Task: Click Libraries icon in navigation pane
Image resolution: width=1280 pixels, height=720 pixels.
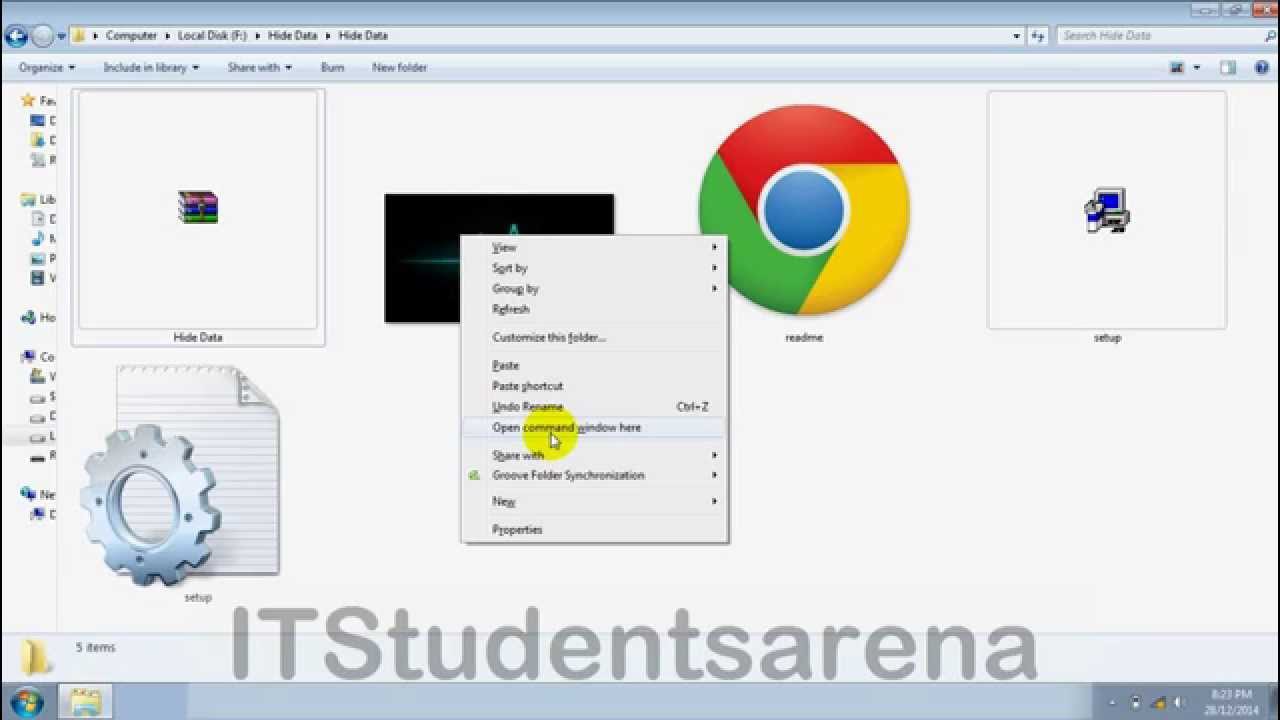Action: [x=28, y=200]
